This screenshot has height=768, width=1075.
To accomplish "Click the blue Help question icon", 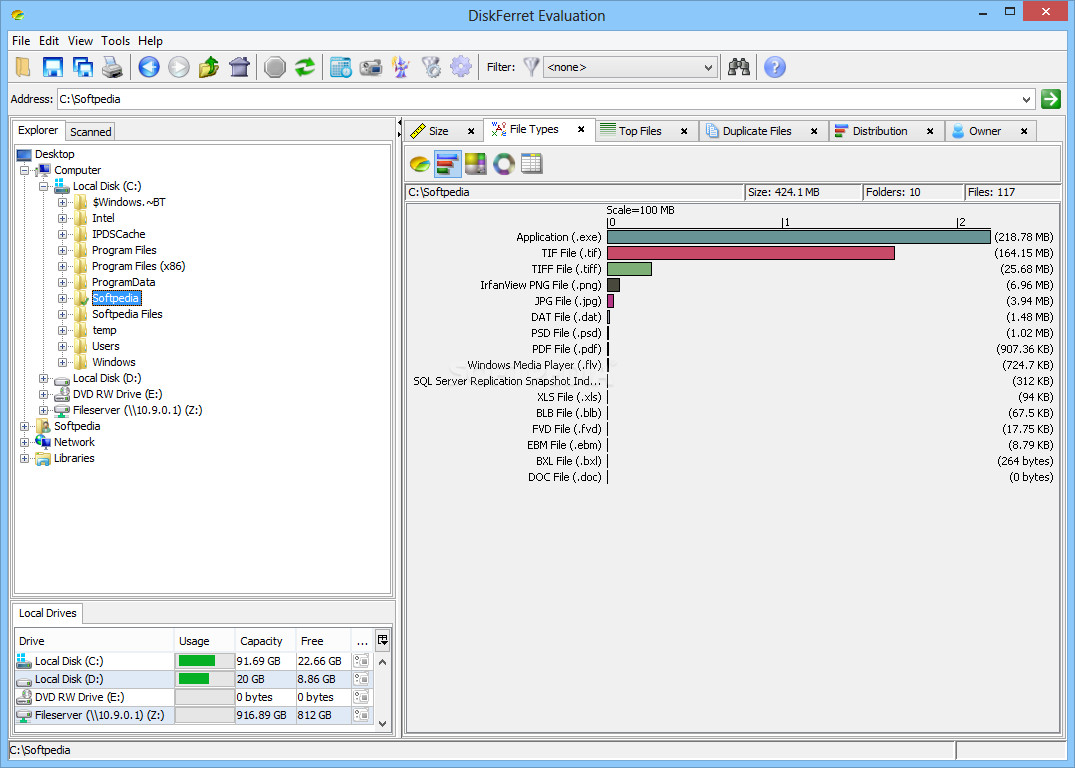I will point(775,67).
